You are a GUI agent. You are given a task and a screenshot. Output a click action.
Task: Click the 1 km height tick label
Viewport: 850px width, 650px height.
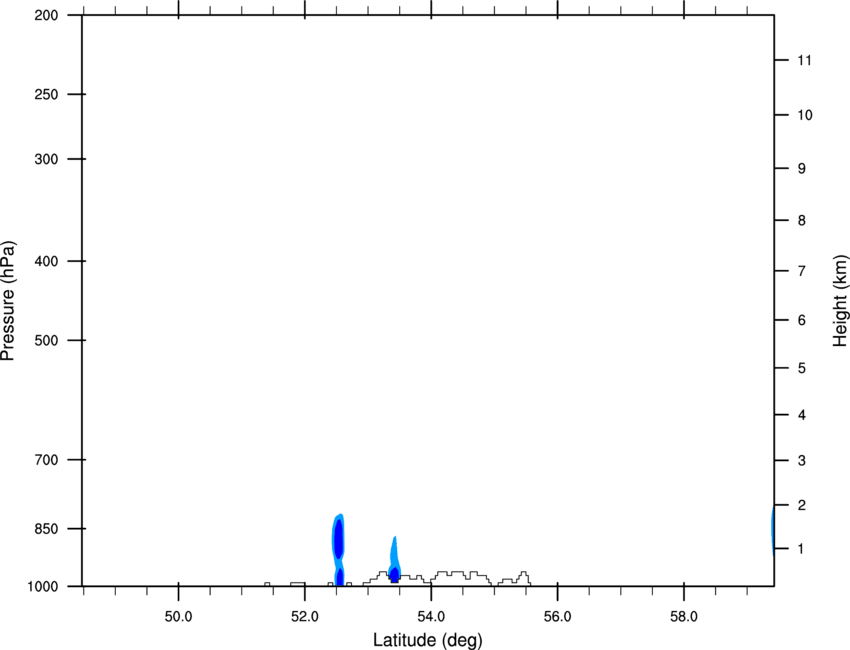[801, 549]
